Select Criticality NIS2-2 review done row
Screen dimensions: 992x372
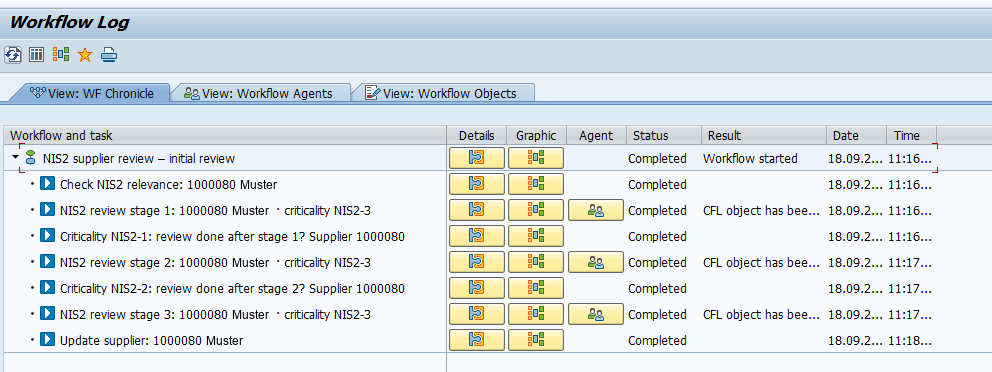pos(232,288)
